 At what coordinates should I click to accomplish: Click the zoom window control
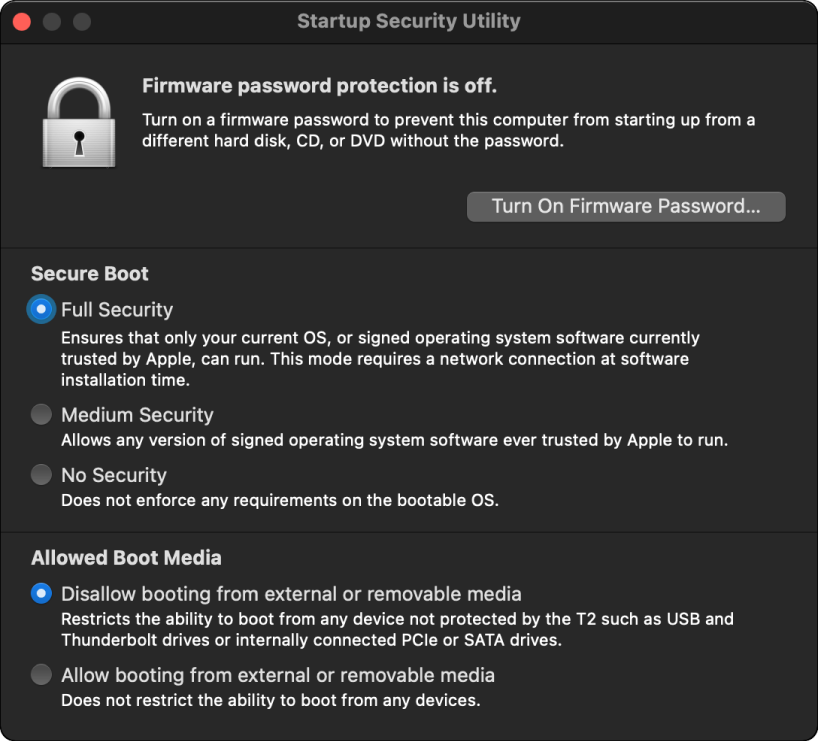coord(81,20)
